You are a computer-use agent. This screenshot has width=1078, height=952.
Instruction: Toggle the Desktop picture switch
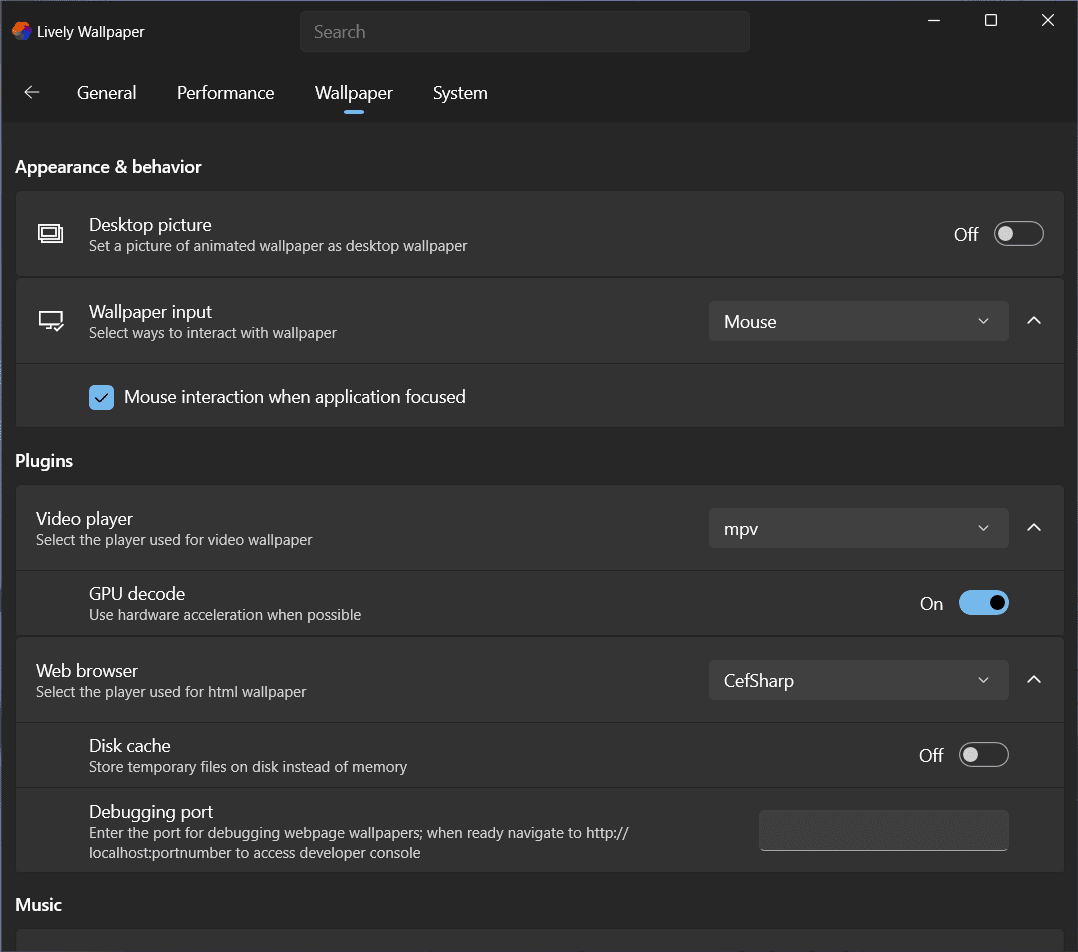click(1018, 234)
